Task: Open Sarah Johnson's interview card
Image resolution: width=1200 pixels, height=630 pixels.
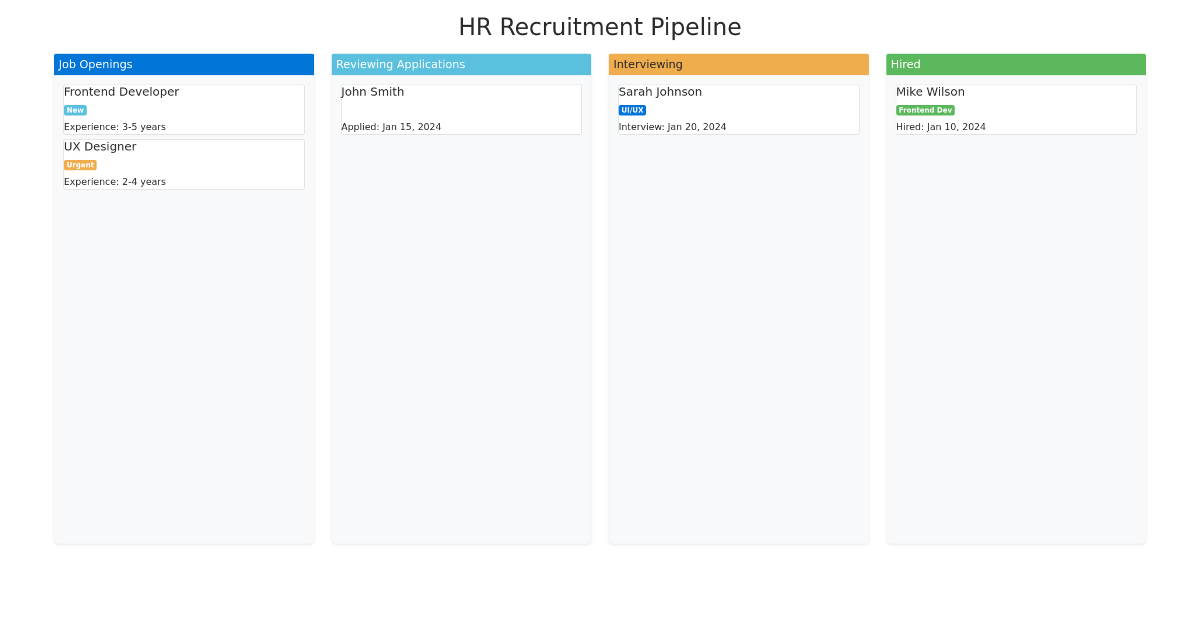Action: tap(738, 108)
